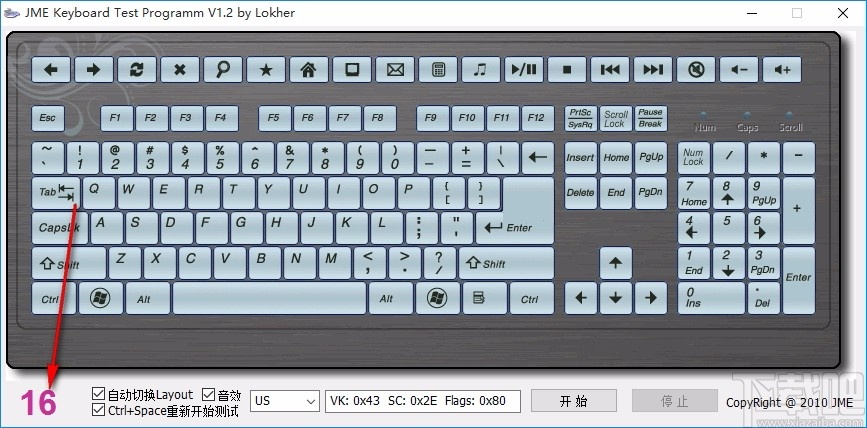
Task: Click the numpad 0 Ins key
Action: pyautogui.click(x=712, y=299)
